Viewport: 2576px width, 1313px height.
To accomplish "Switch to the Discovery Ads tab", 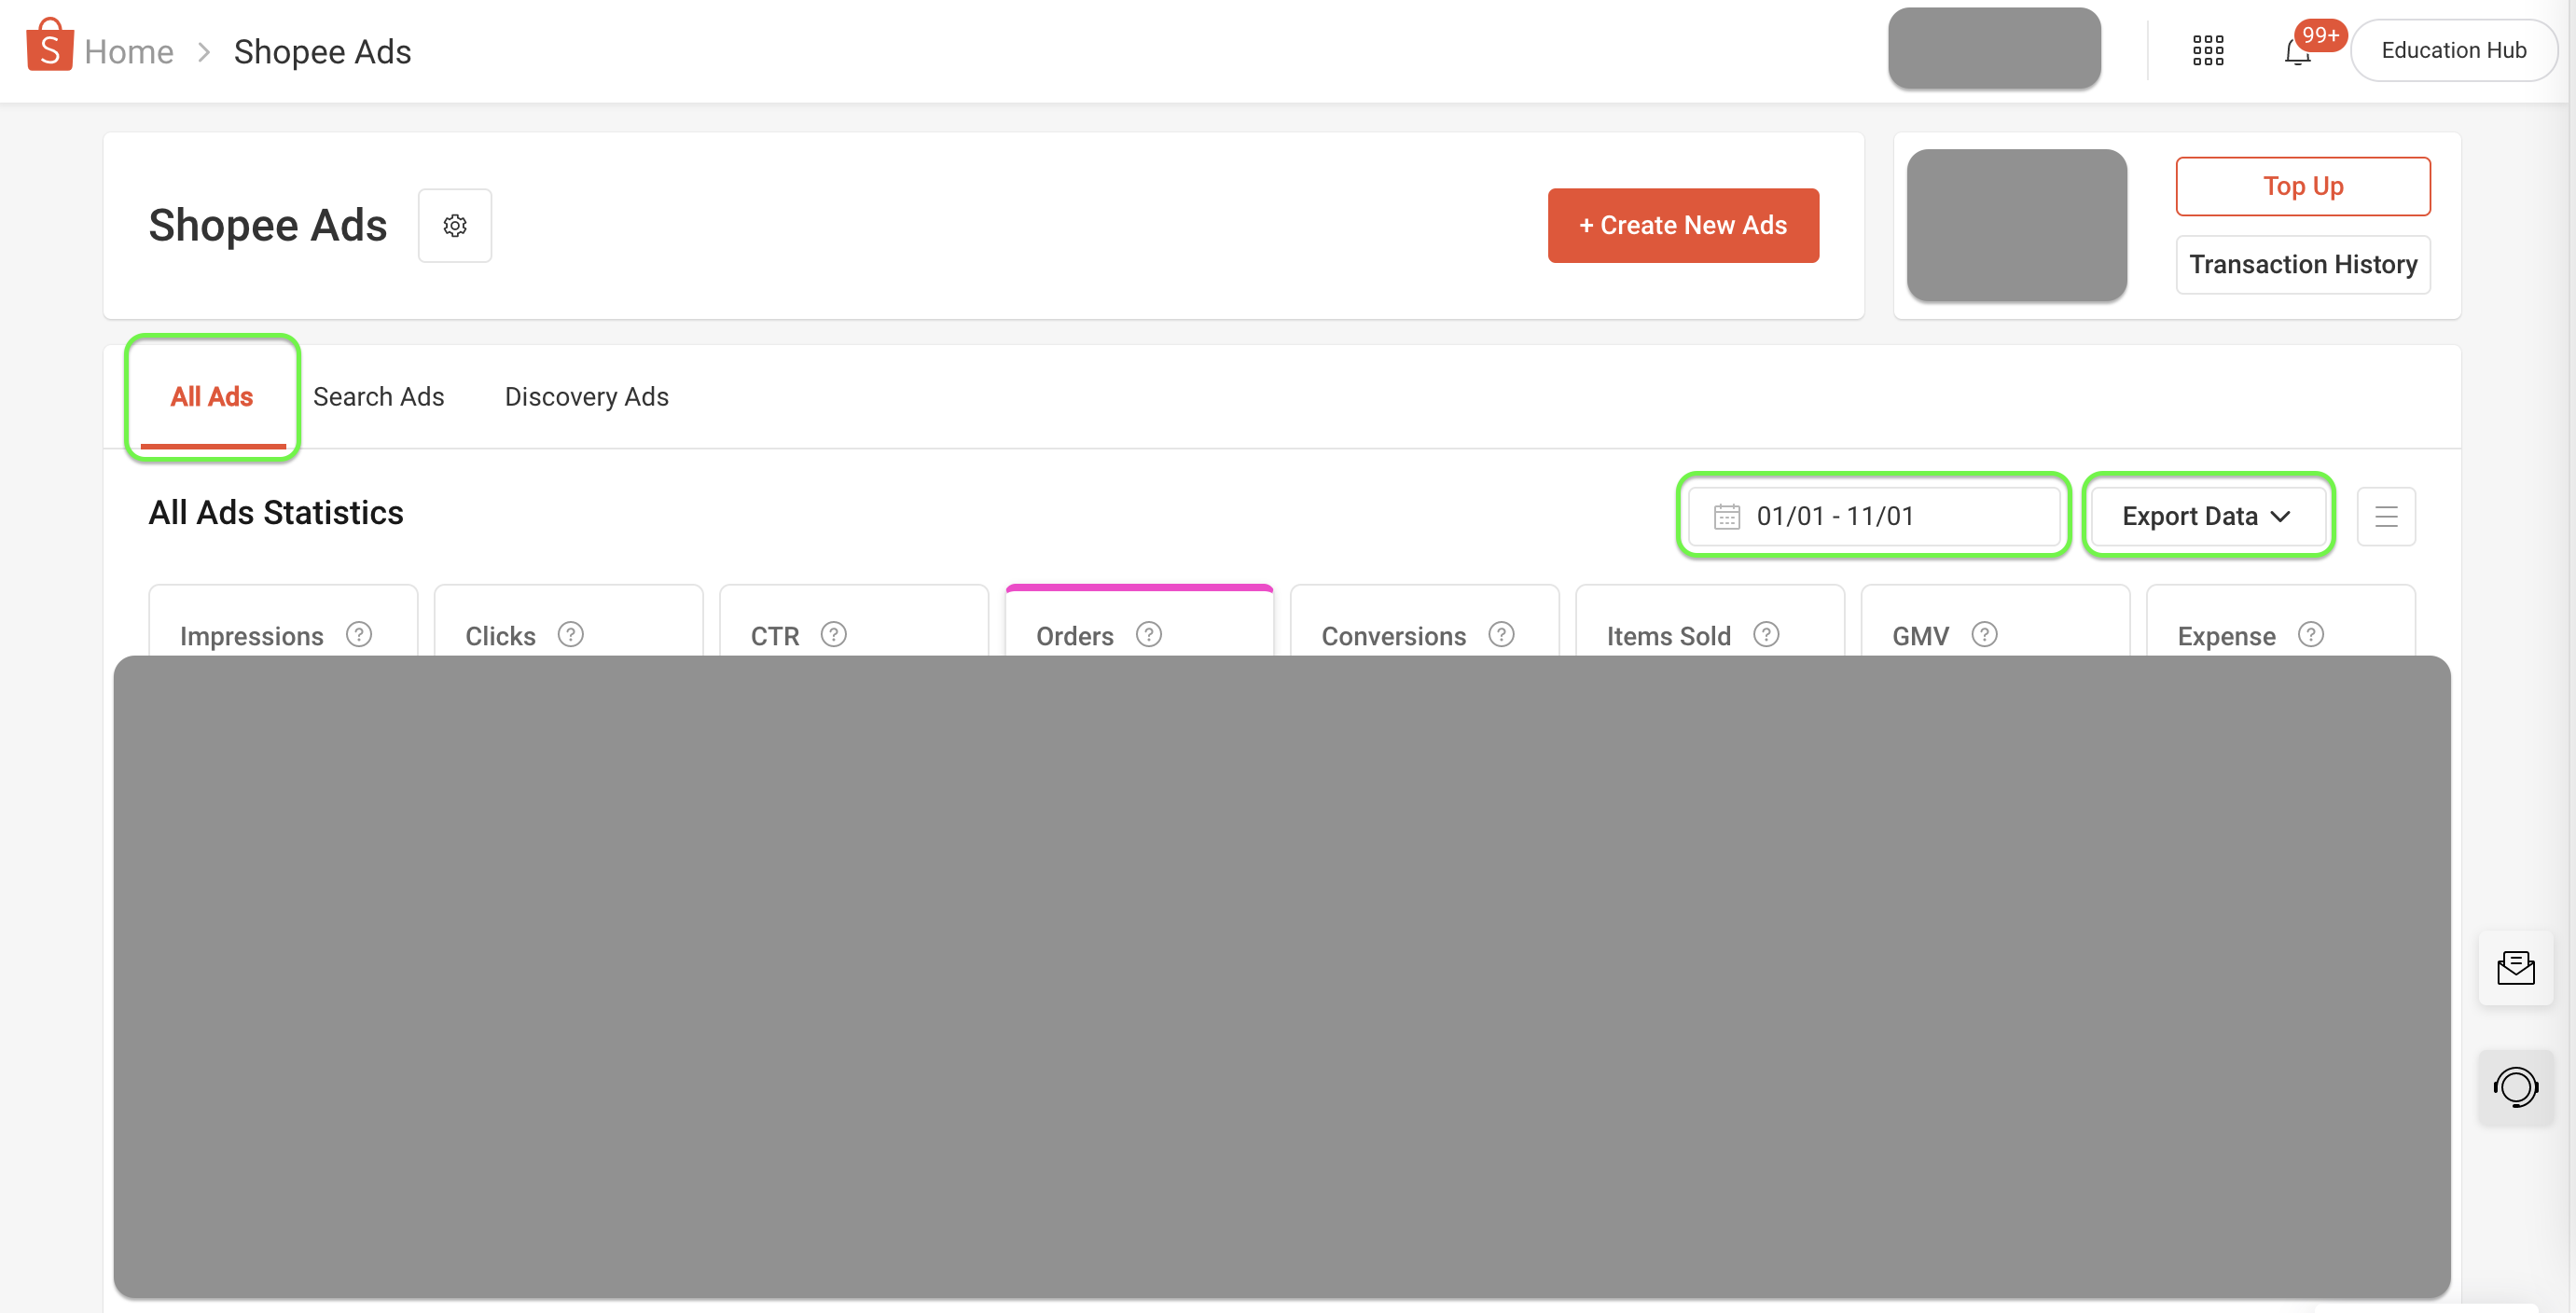I will tap(586, 397).
